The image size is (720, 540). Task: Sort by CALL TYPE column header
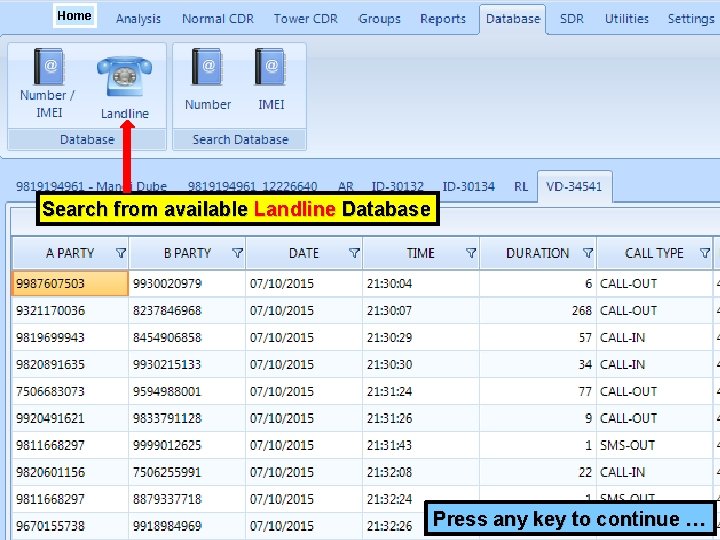pos(654,253)
